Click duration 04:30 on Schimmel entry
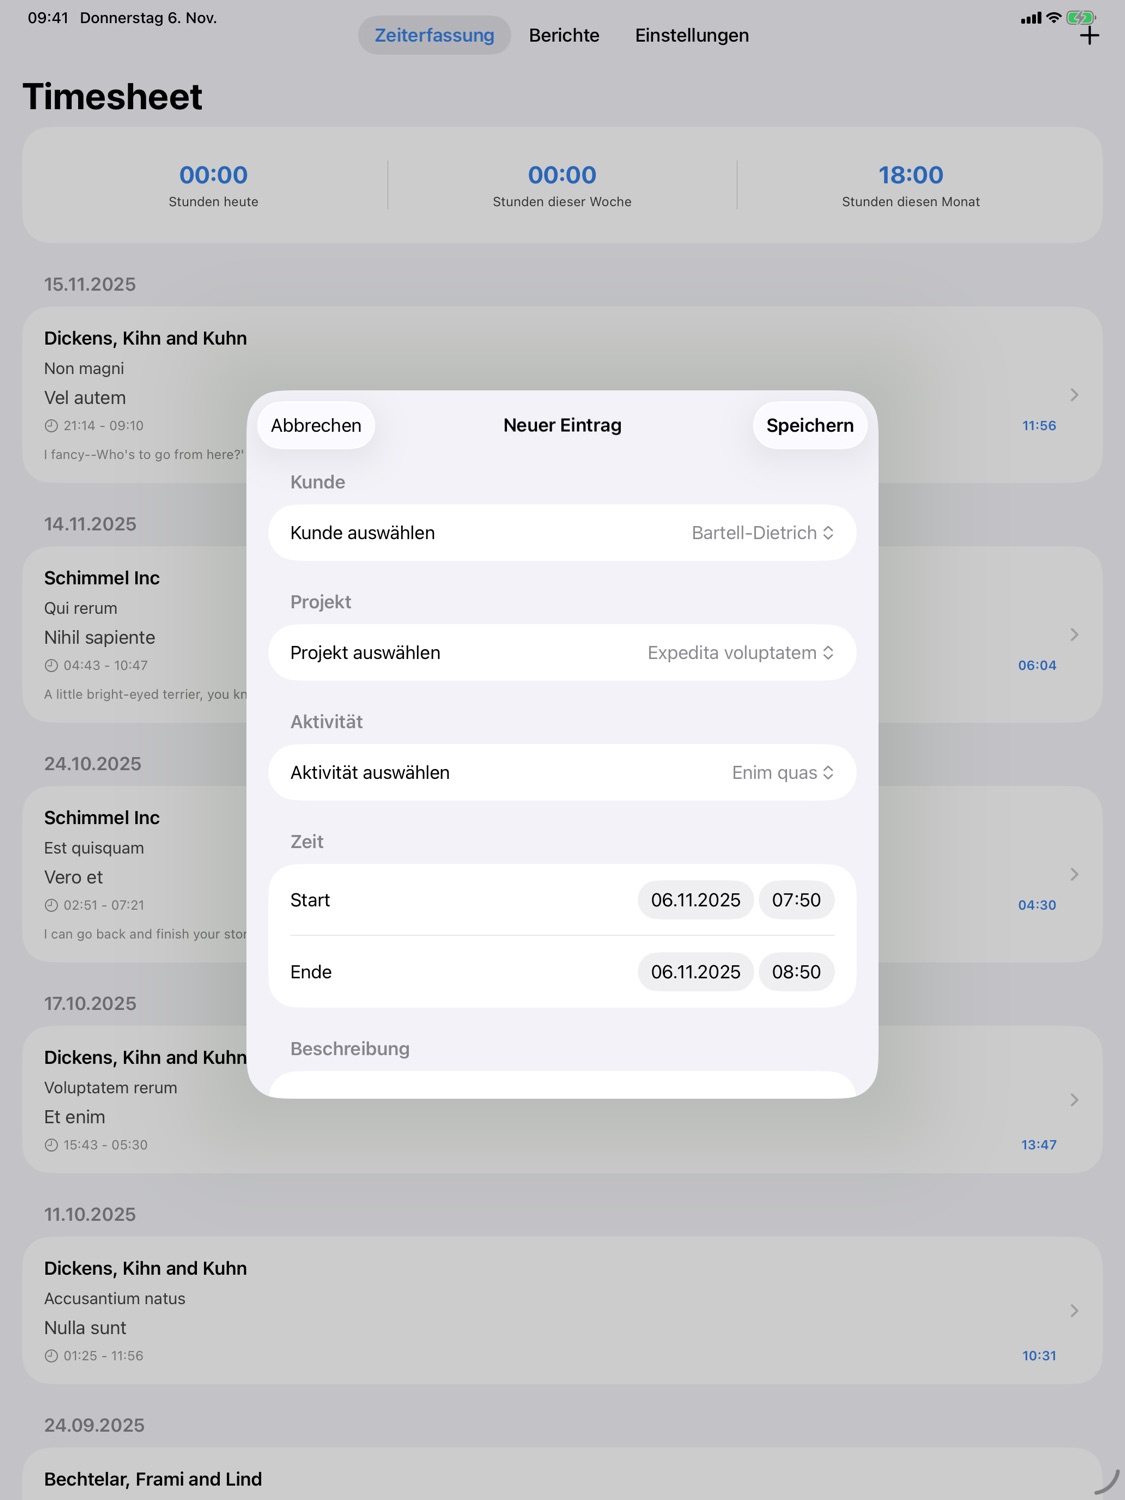Image resolution: width=1125 pixels, height=1500 pixels. pyautogui.click(x=1037, y=906)
